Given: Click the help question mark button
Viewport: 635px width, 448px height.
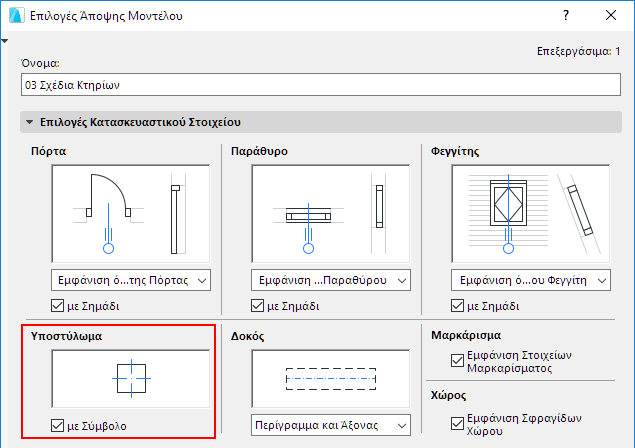Looking at the screenshot, I should (566, 17).
